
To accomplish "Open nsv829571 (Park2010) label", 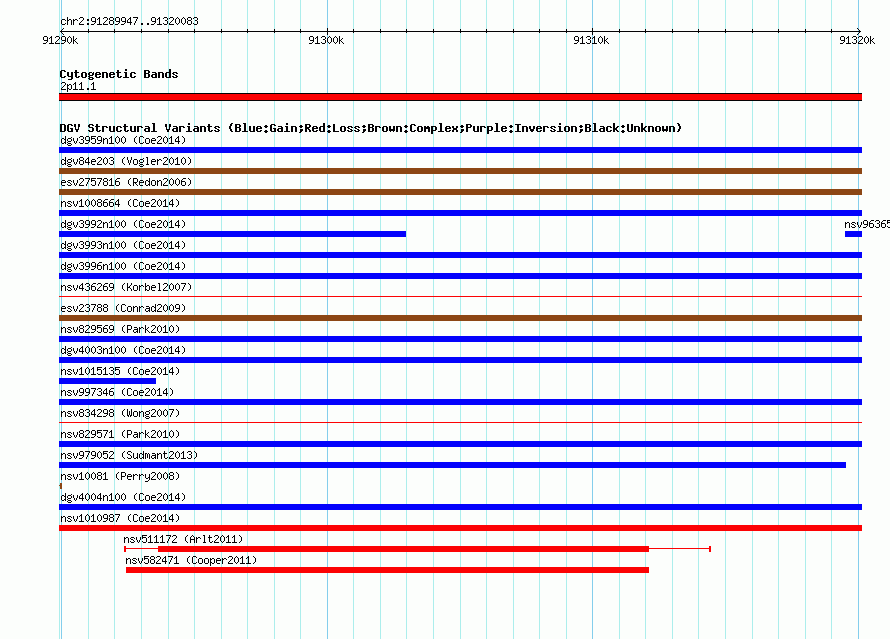I will [x=120, y=434].
